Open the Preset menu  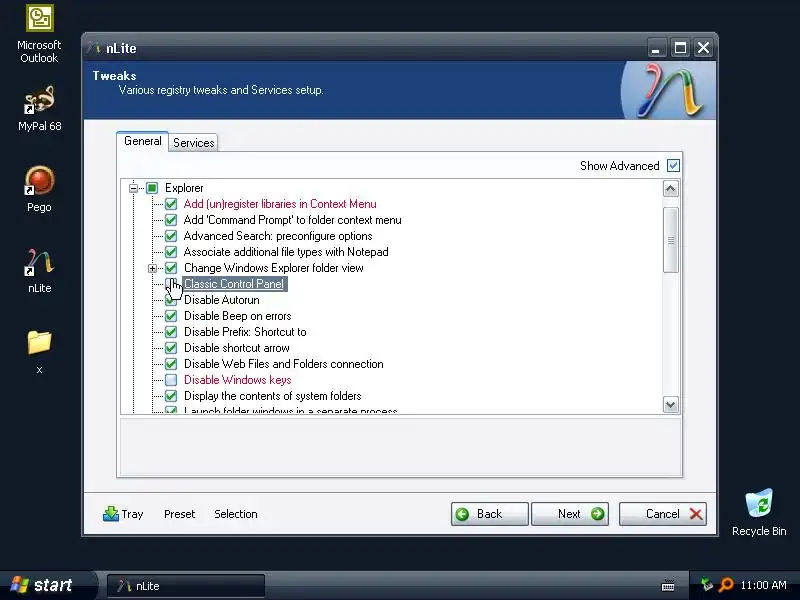[180, 514]
